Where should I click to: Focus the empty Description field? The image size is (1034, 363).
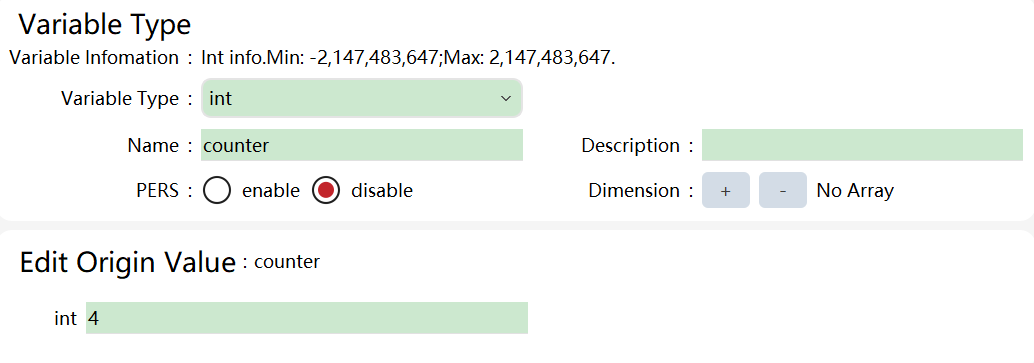click(x=862, y=145)
